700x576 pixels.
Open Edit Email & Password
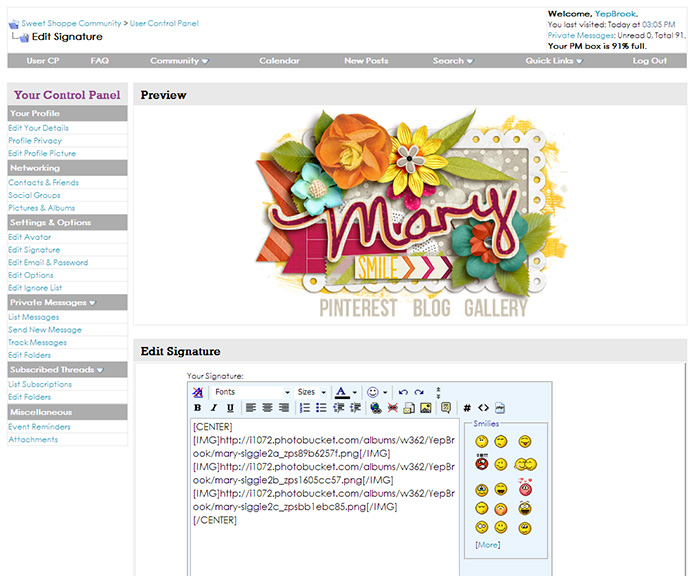click(48, 263)
